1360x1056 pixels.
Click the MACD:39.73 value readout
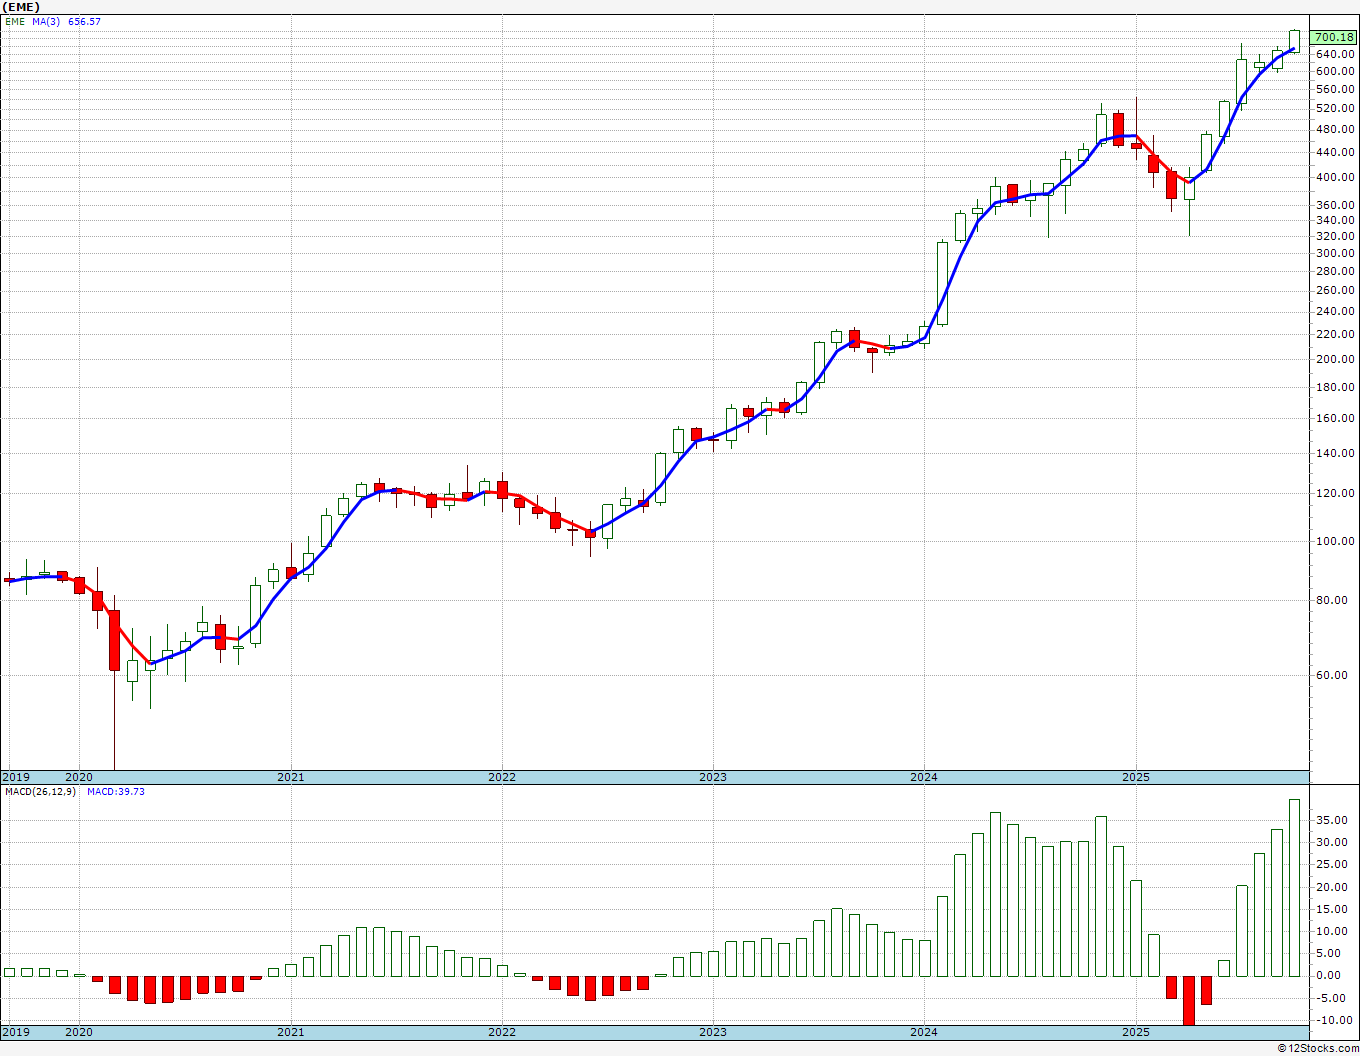pos(115,791)
